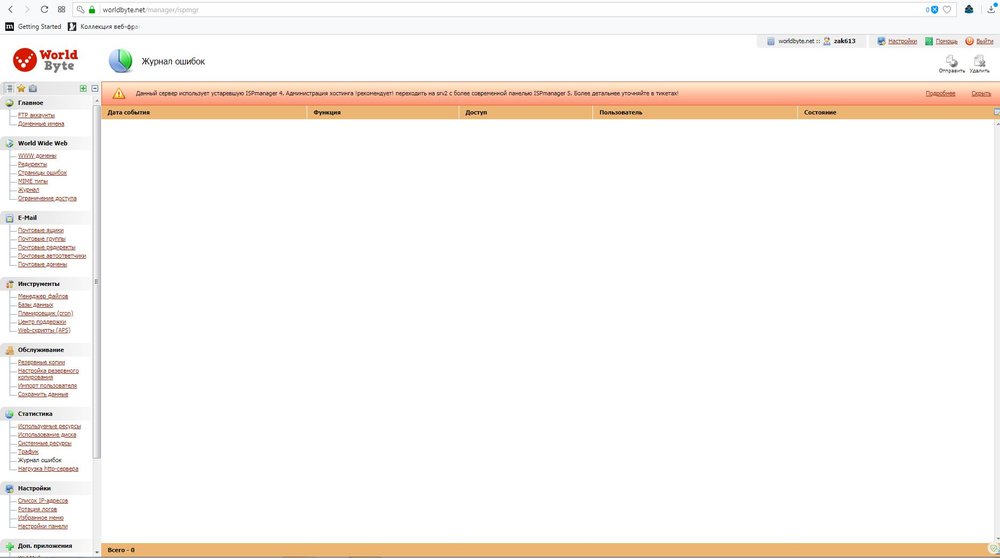Viewport: 1000px width, 558px height.
Task: Click the Подробнее link in warning banner
Action: coord(940,93)
